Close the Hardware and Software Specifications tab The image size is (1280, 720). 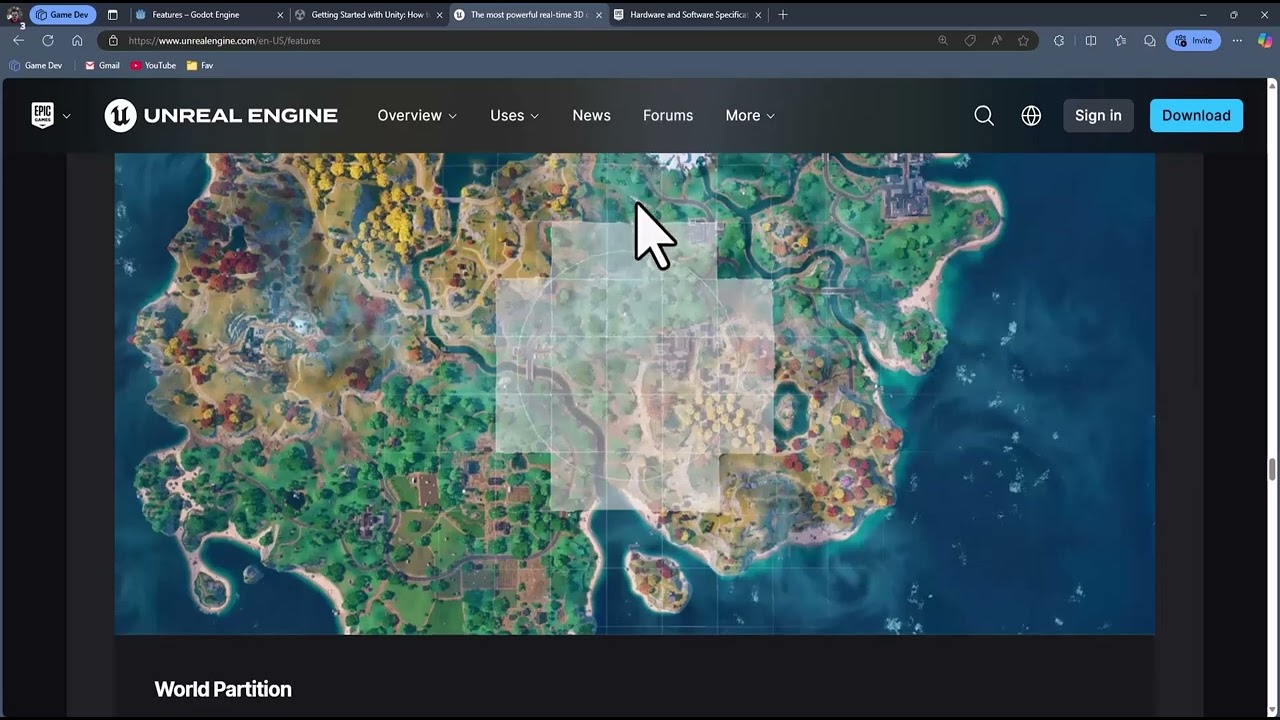758,15
